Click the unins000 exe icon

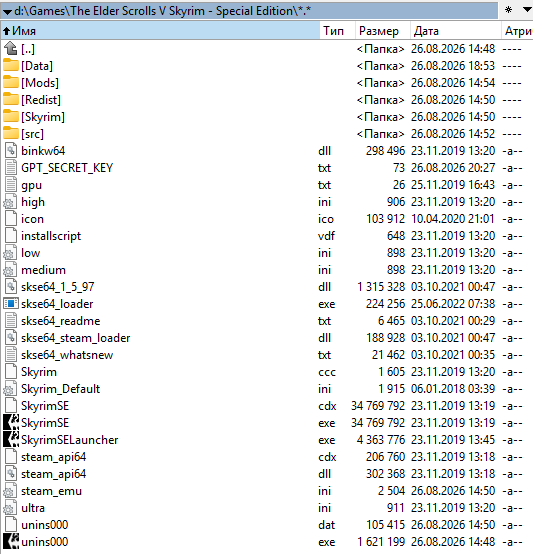11,541
